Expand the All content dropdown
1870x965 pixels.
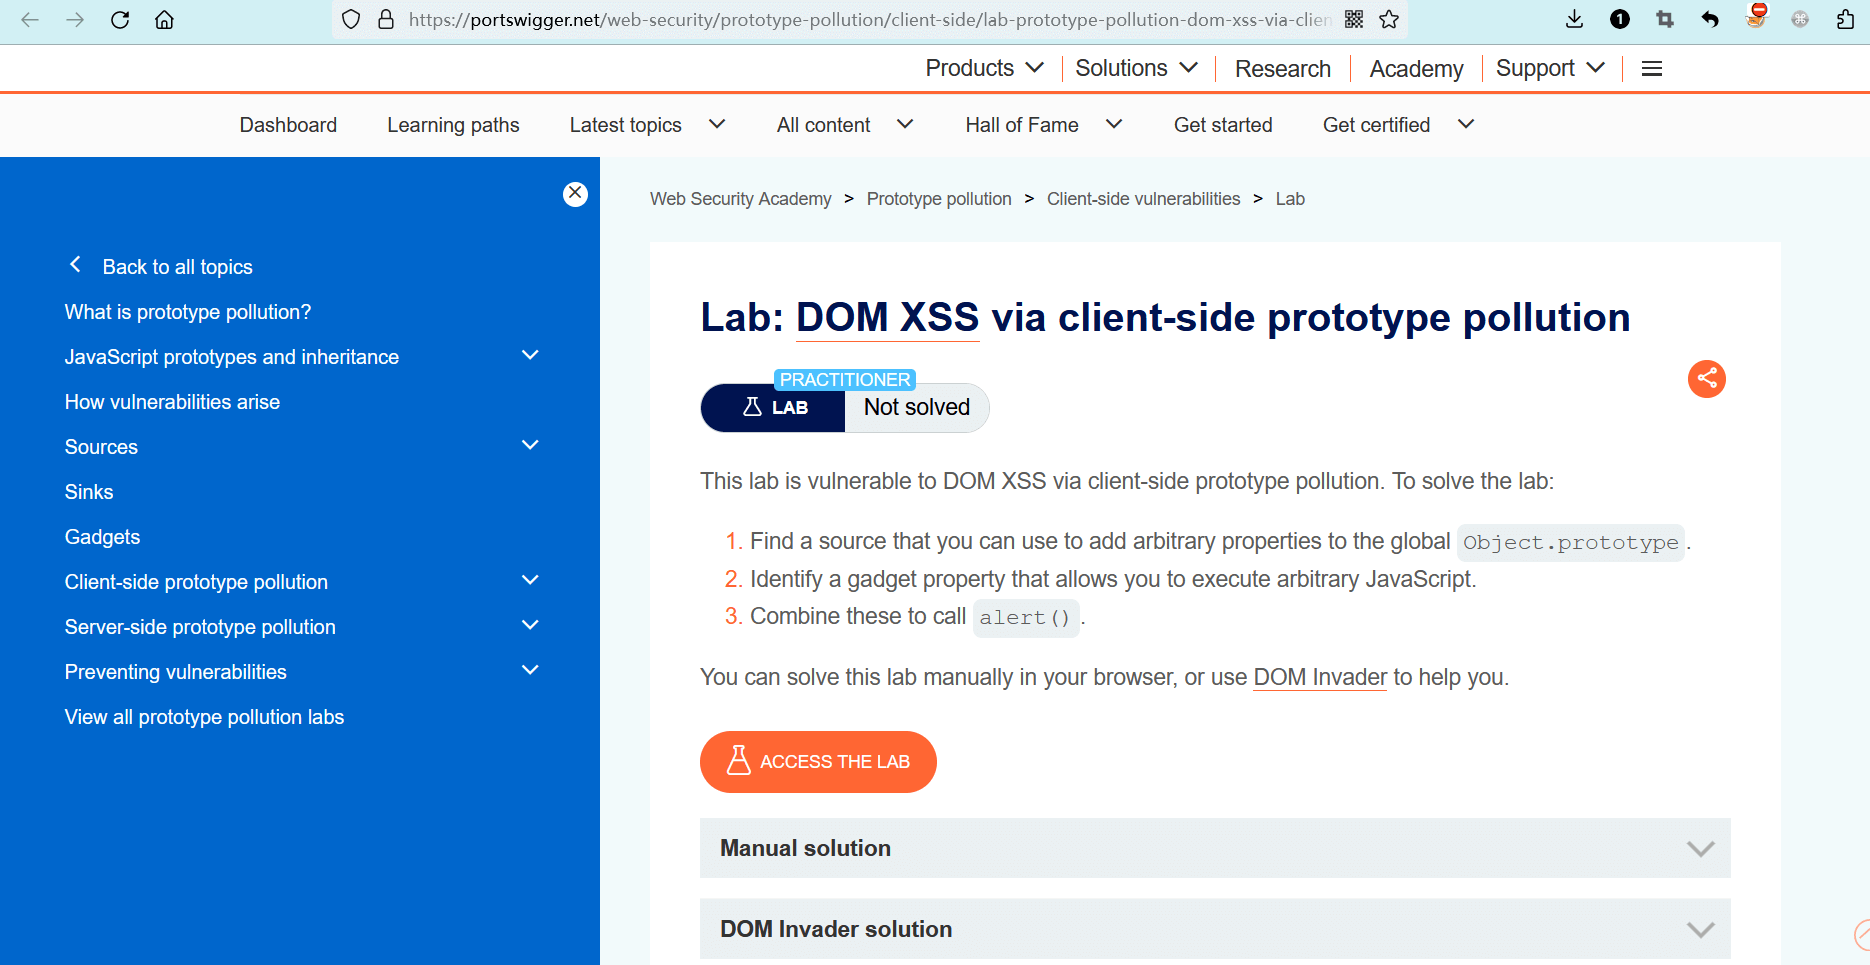point(845,125)
